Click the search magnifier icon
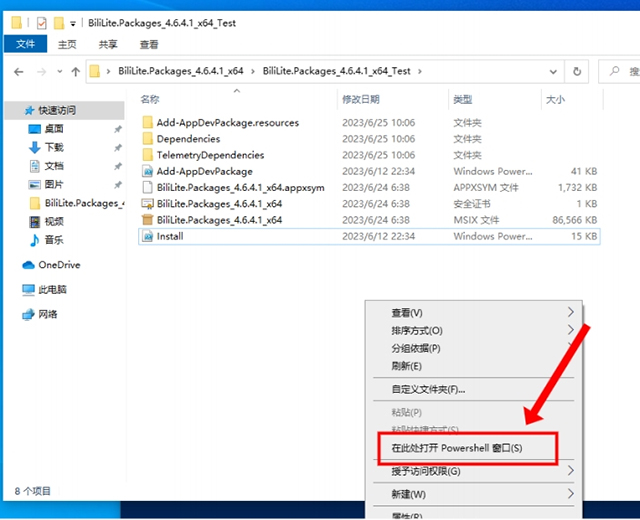640x520 pixels. point(614,71)
